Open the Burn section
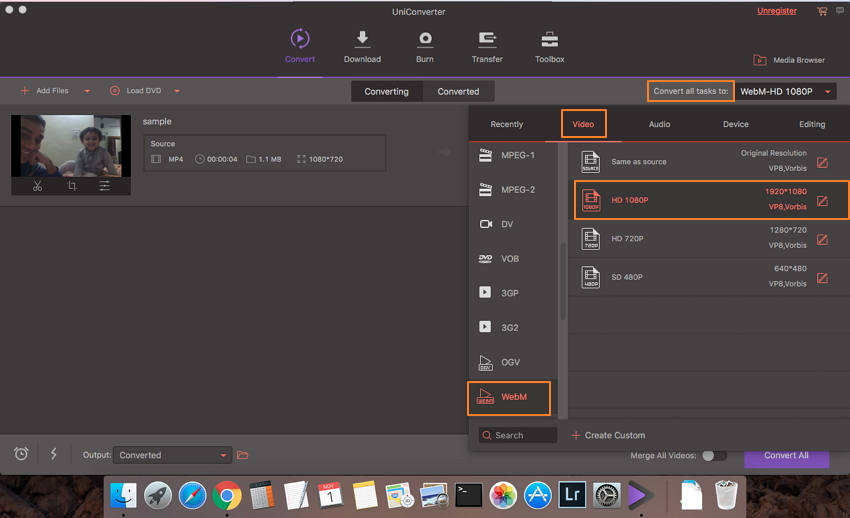Screen dimensions: 850x518 pyautogui.click(x=424, y=46)
